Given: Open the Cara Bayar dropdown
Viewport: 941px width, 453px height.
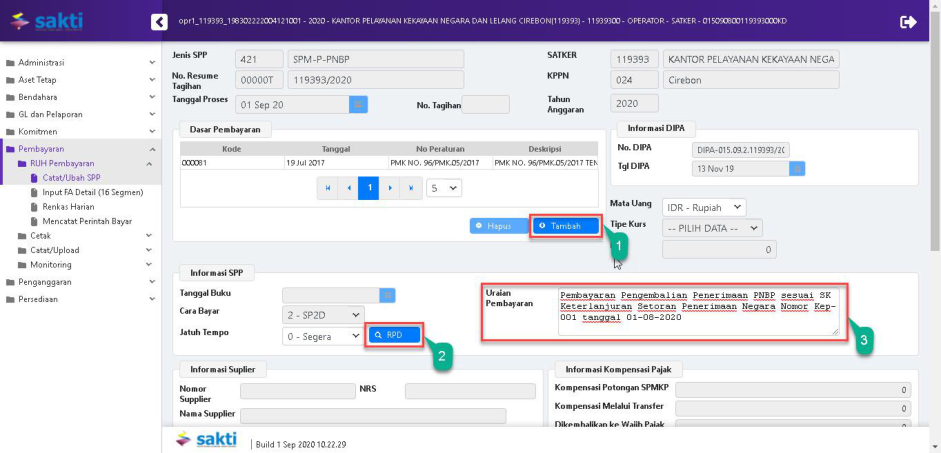Looking at the screenshot, I should (323, 315).
